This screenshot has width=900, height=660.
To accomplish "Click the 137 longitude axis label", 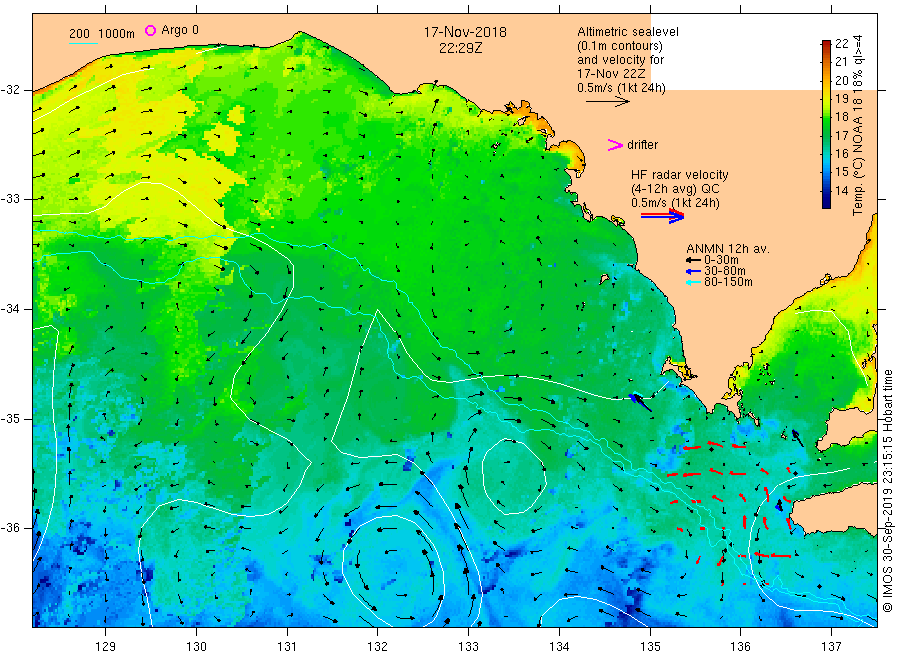I will (x=831, y=647).
